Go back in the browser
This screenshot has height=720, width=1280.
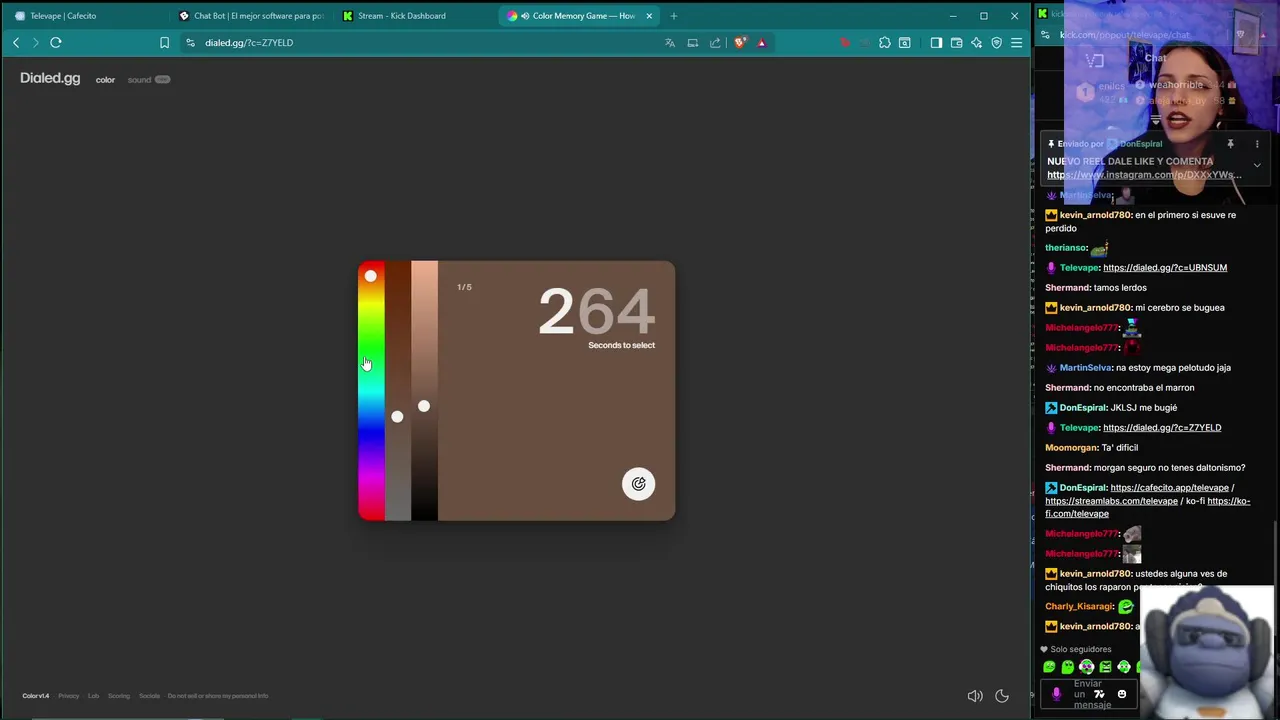(x=16, y=43)
